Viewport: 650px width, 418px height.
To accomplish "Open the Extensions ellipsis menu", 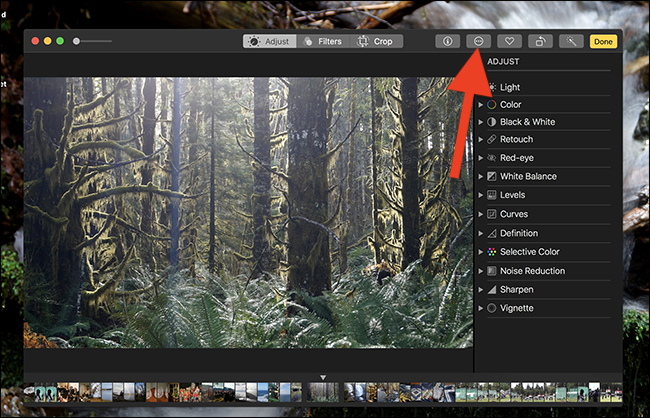I will point(478,41).
